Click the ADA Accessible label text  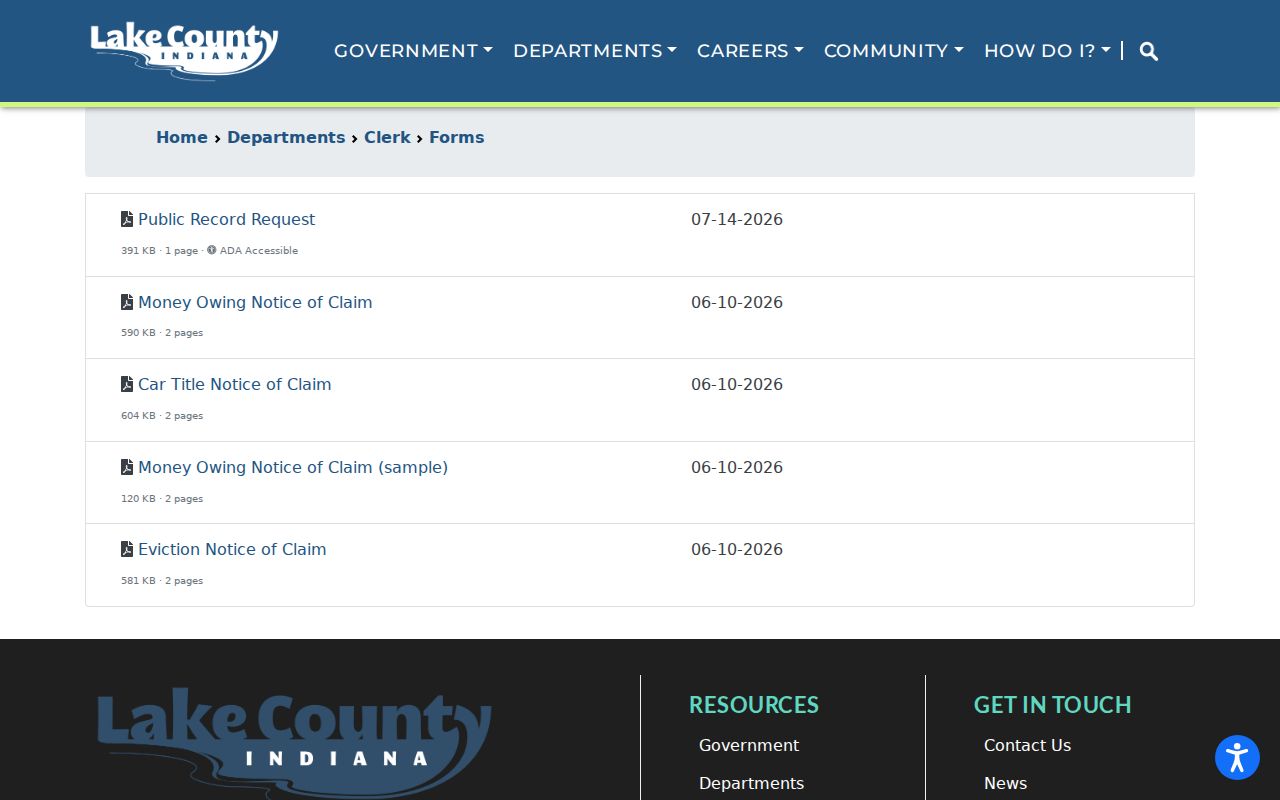pyautogui.click(x=259, y=250)
